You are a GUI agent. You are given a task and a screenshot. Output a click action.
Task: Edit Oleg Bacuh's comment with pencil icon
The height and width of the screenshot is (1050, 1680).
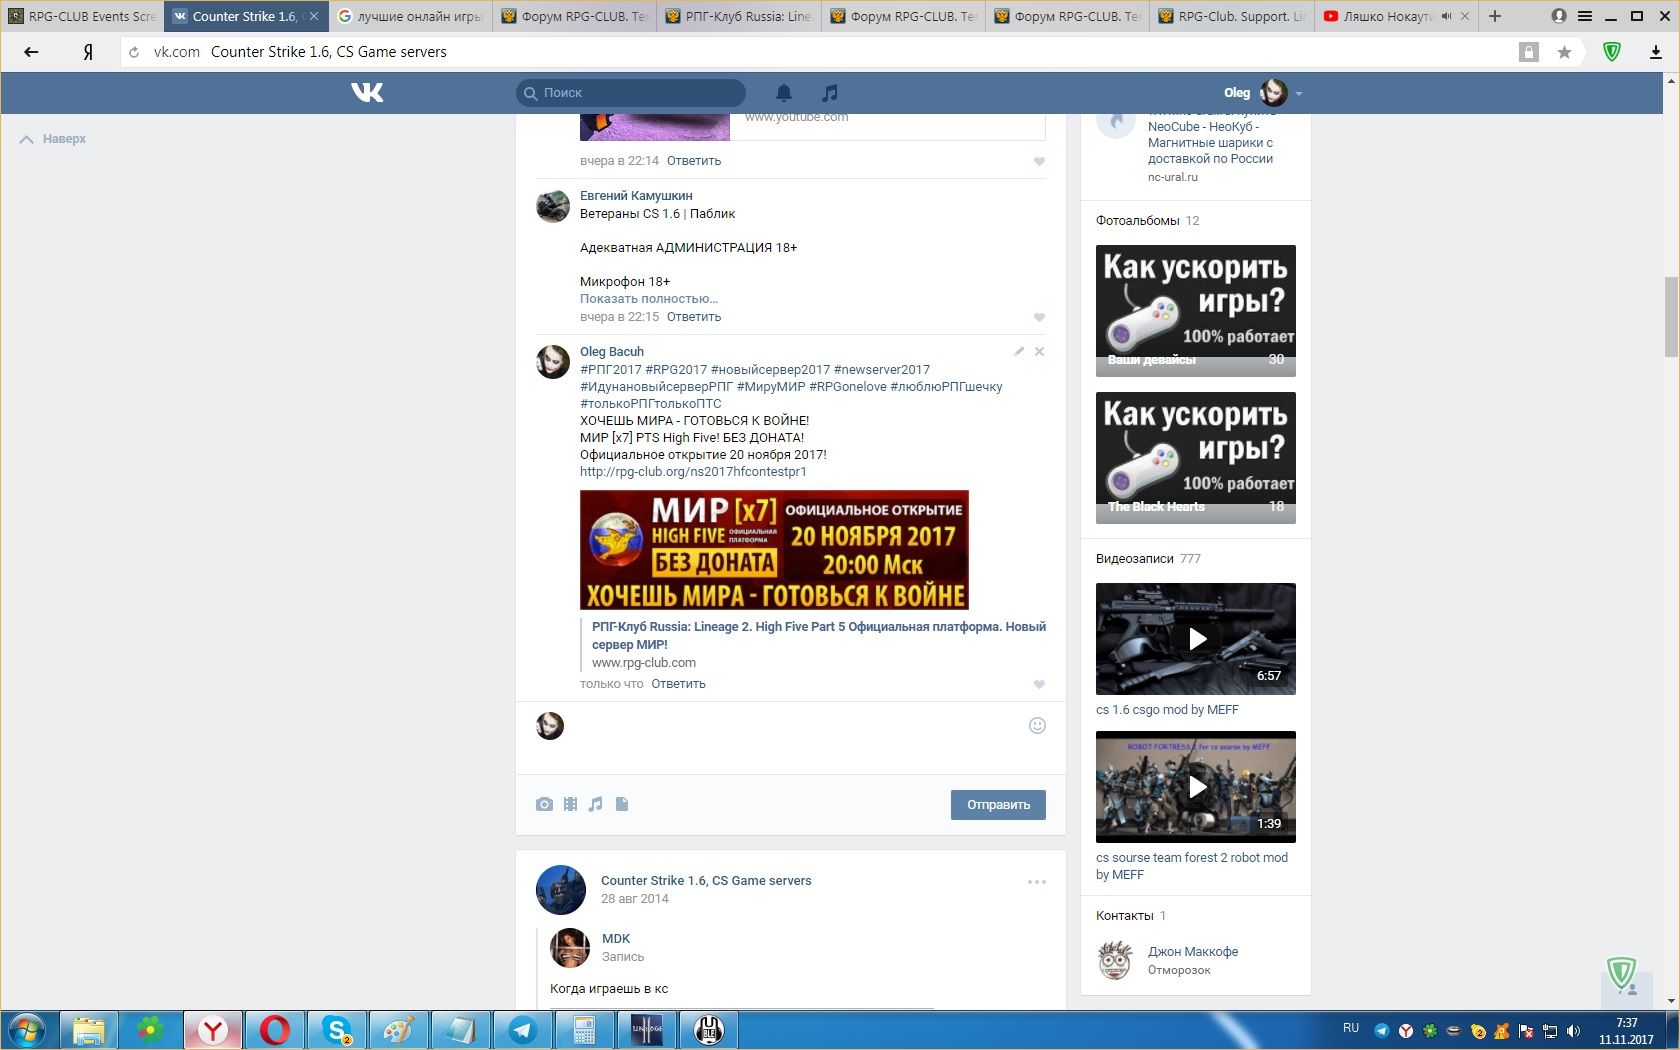click(x=1019, y=351)
